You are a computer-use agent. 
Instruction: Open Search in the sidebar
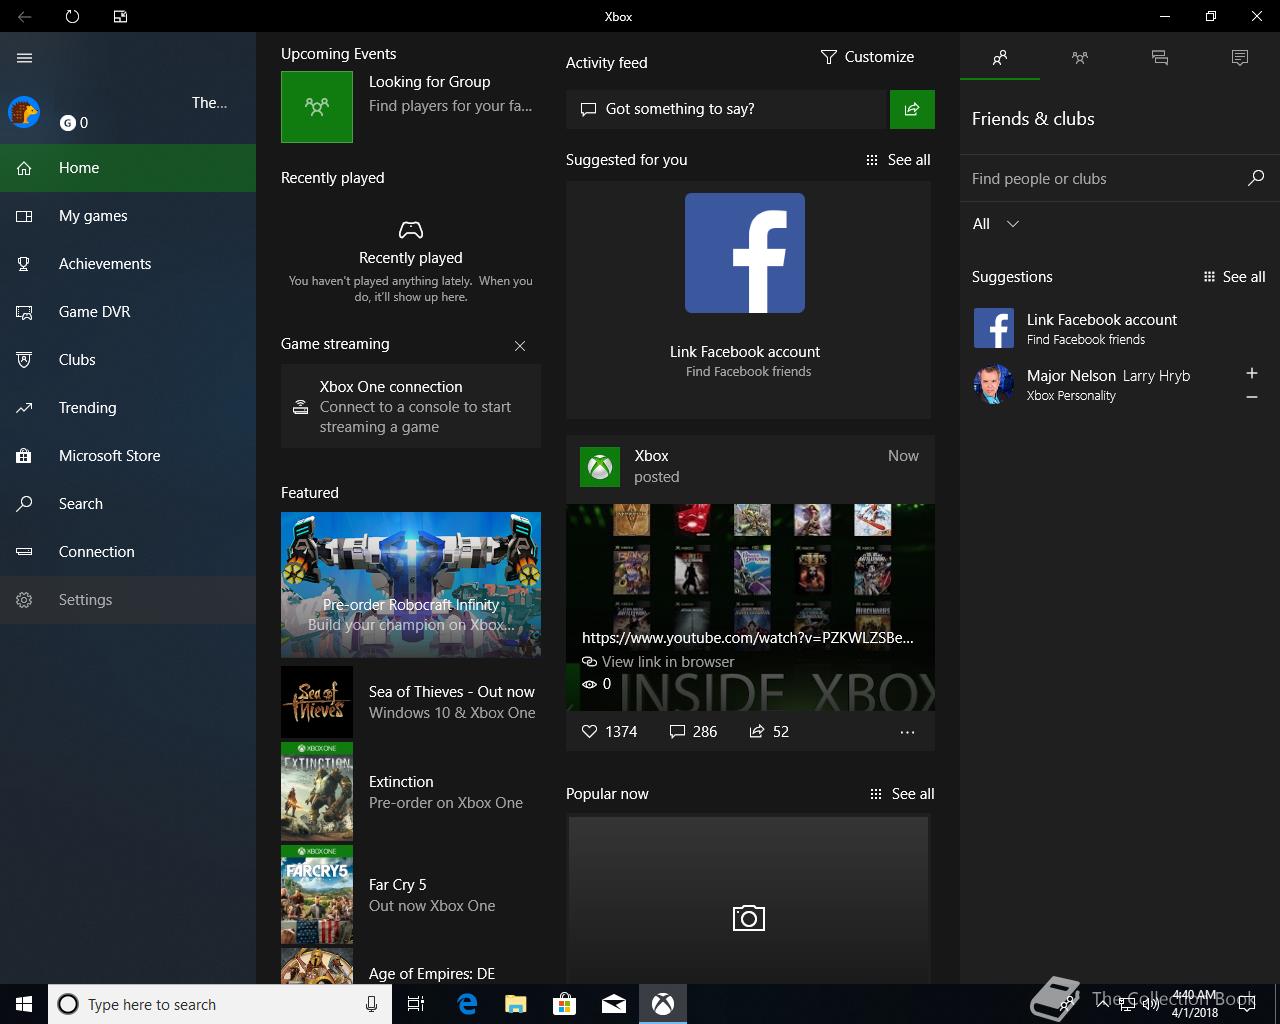coord(128,504)
